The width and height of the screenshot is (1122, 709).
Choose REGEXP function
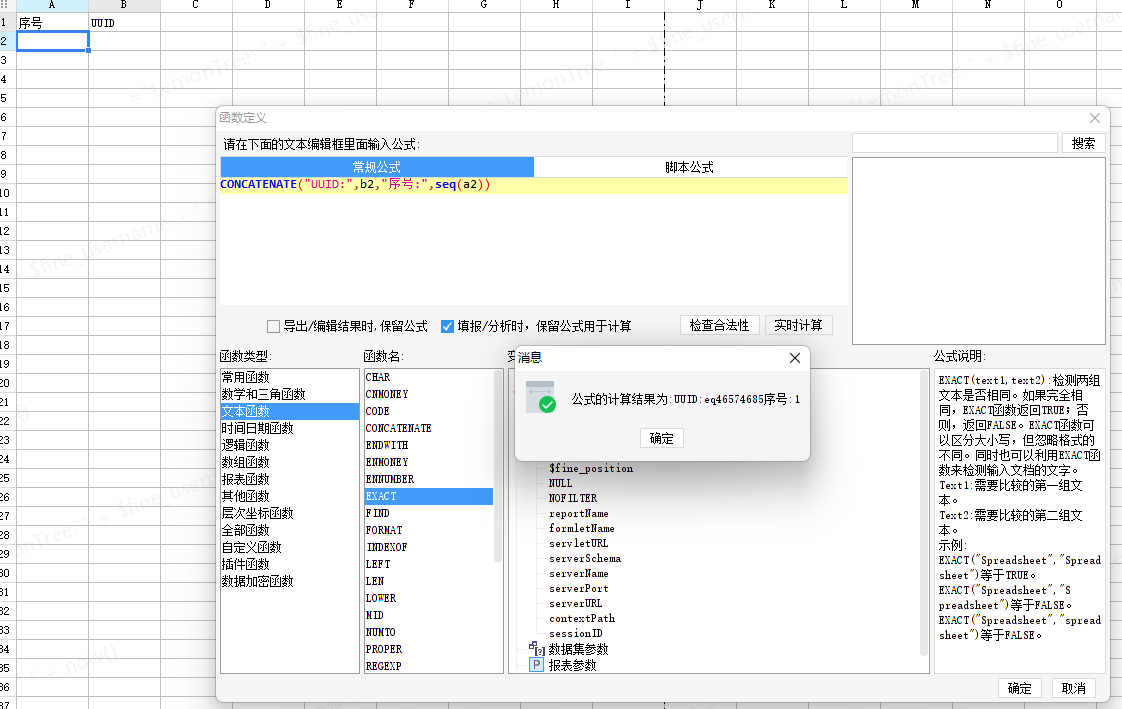point(429,666)
